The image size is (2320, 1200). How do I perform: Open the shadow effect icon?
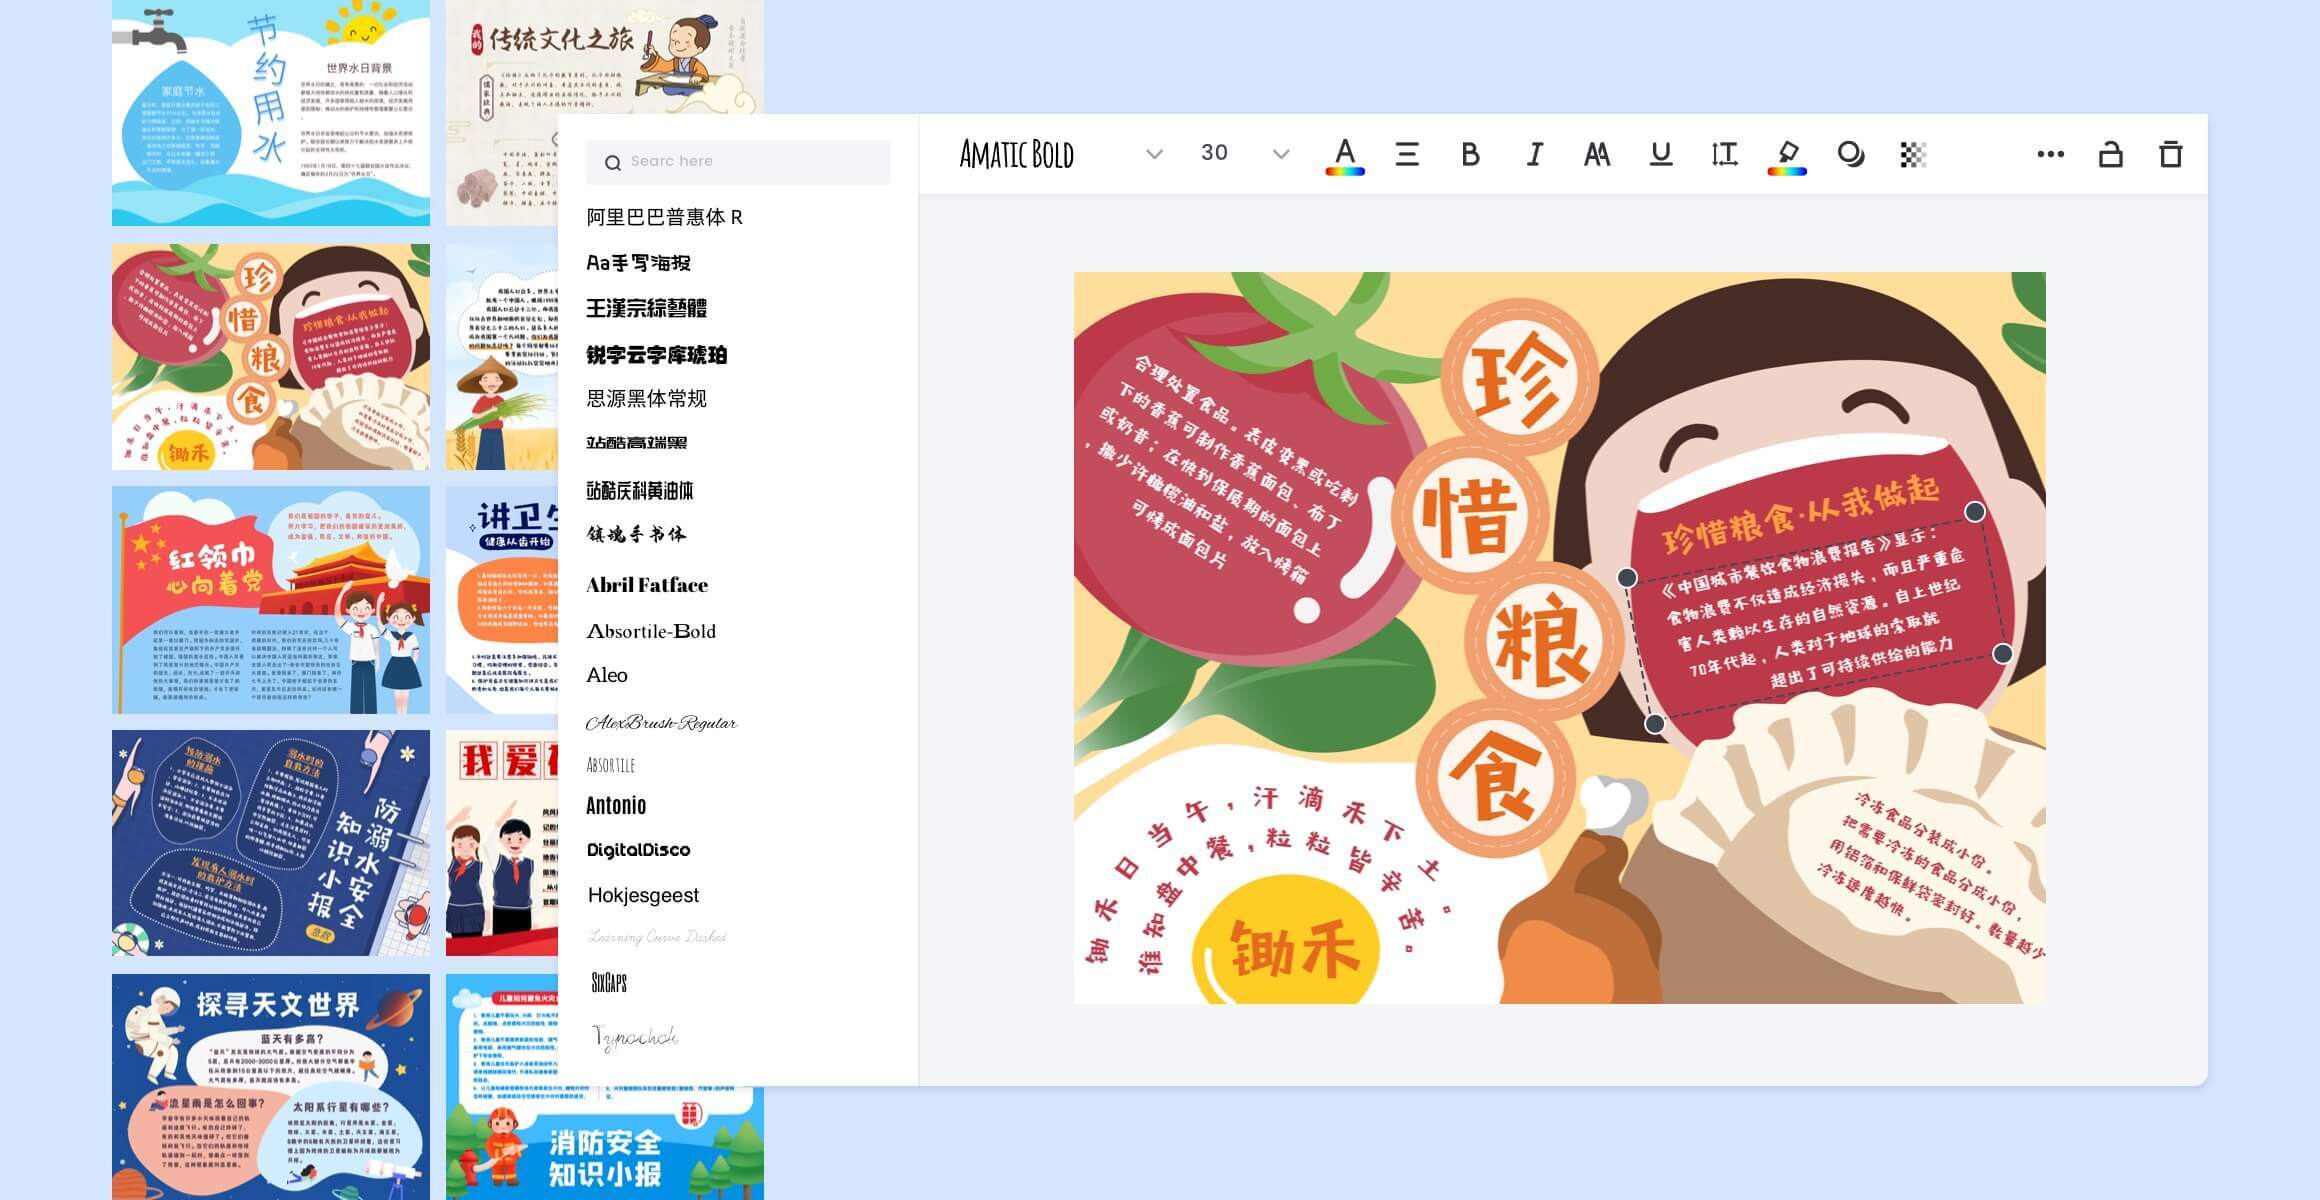1850,154
